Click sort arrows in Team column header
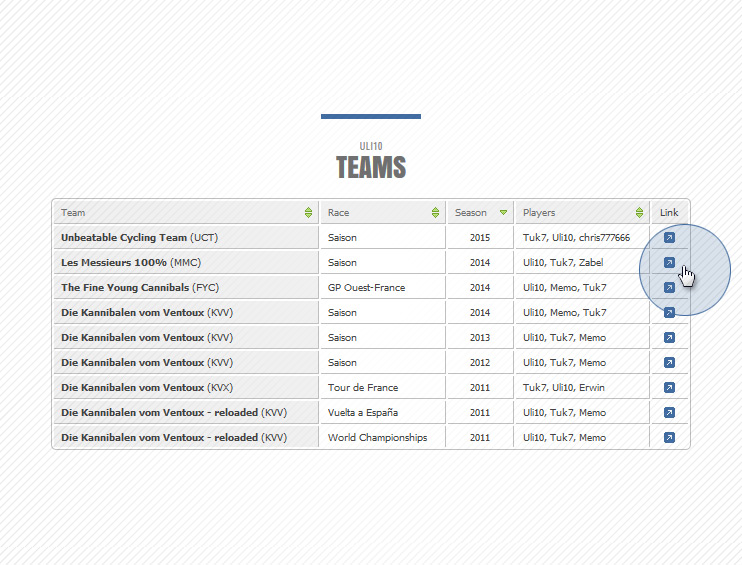Viewport: 742px width, 565px height. point(308,213)
